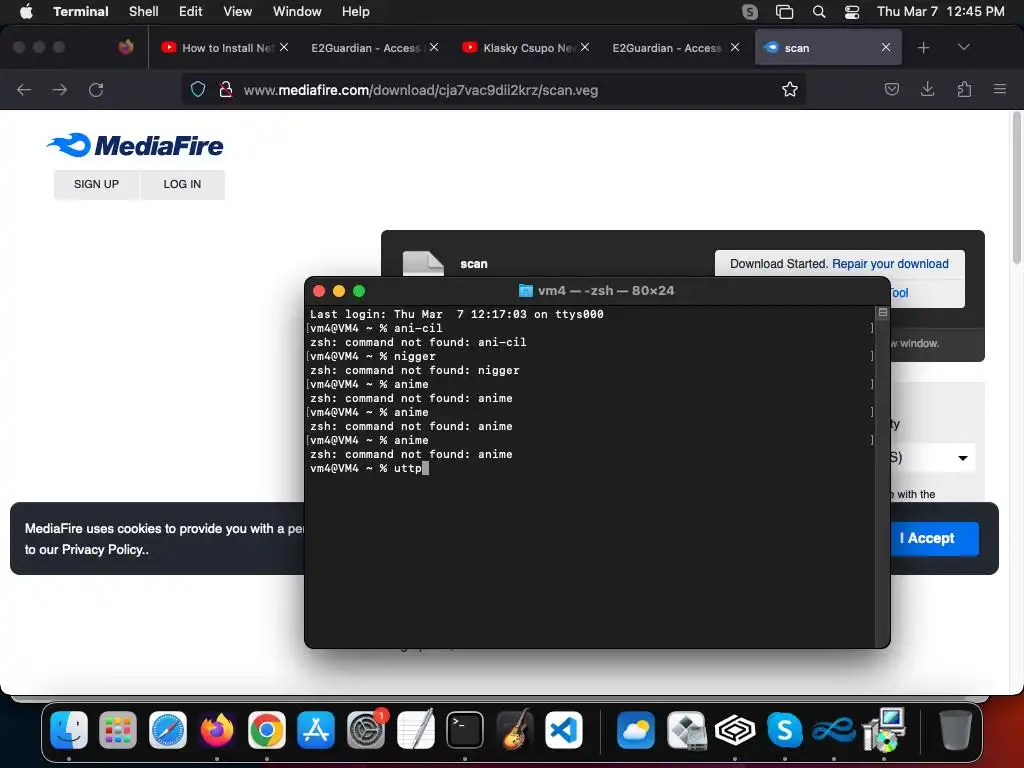Click the Skype status icon in menu bar
The image size is (1024, 768).
750,12
